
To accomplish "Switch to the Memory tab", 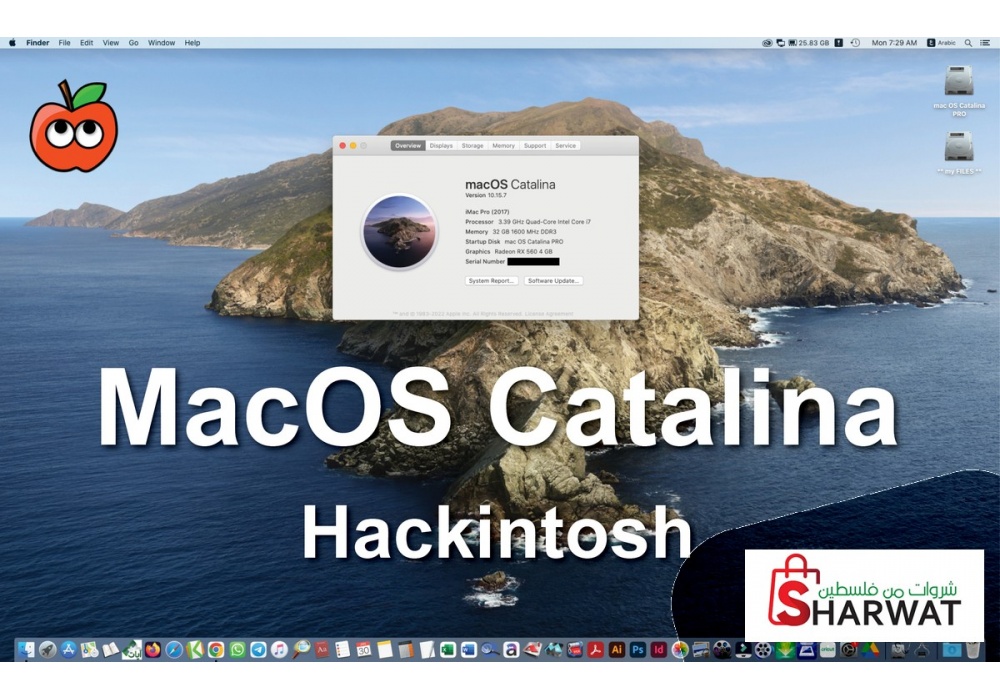I will pyautogui.click(x=503, y=145).
